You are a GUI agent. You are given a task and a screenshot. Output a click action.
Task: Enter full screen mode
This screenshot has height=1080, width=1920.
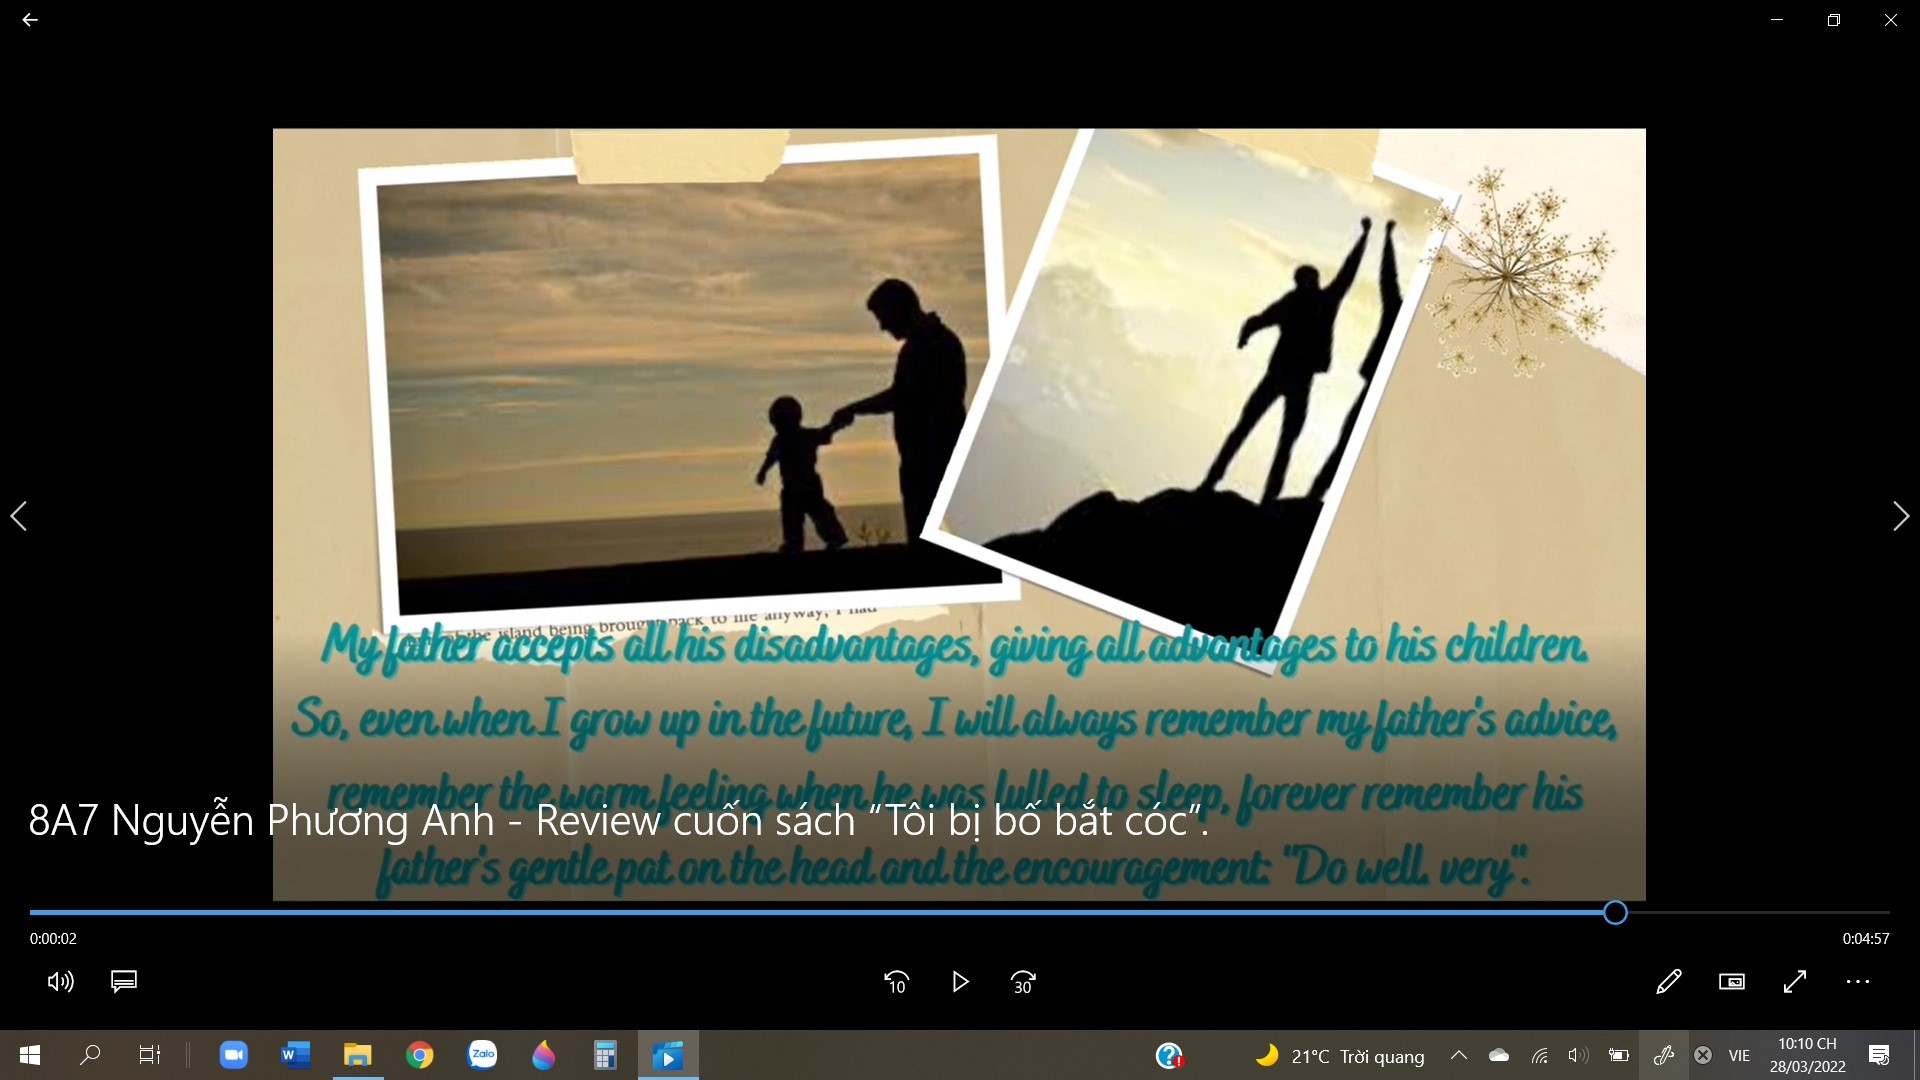point(1795,982)
